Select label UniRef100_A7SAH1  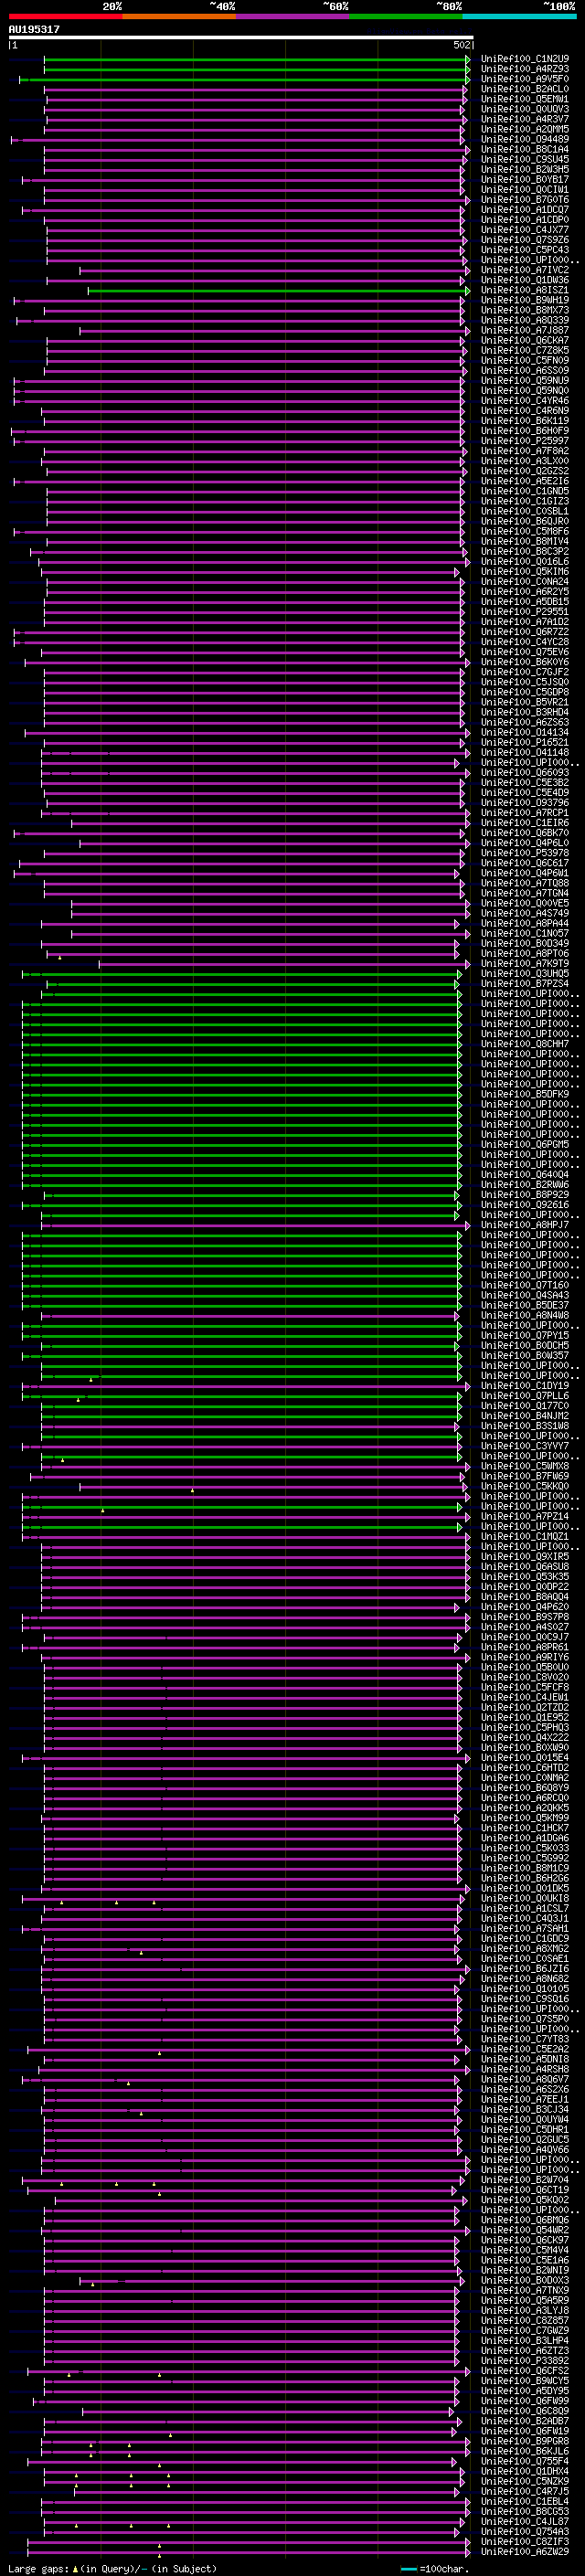pos(525,1929)
